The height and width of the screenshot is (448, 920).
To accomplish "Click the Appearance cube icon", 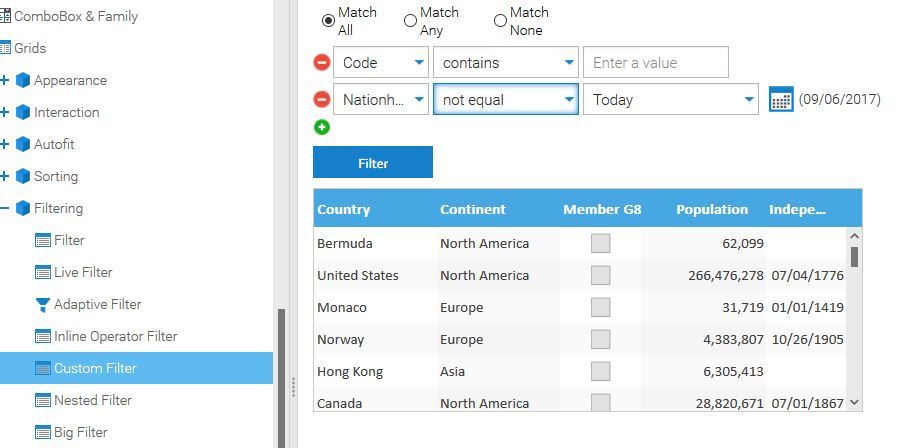I will tap(23, 80).
